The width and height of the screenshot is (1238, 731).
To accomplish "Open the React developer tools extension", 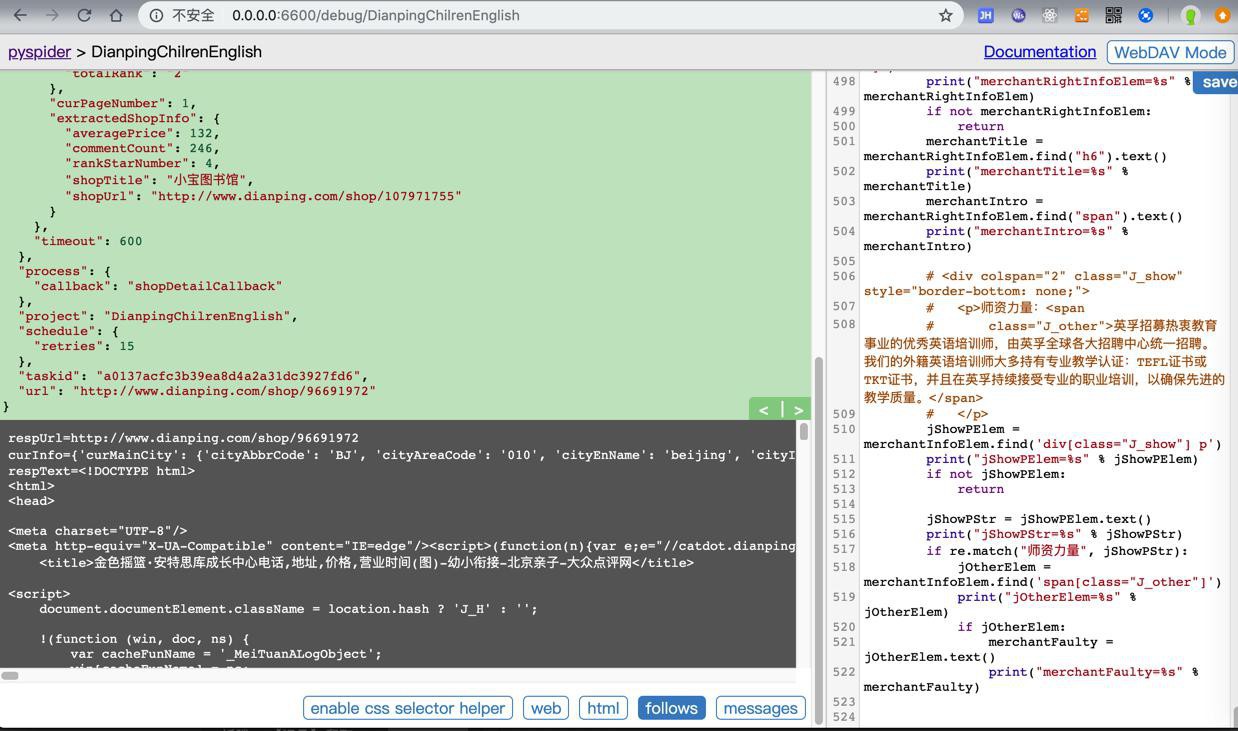I will click(x=1049, y=15).
